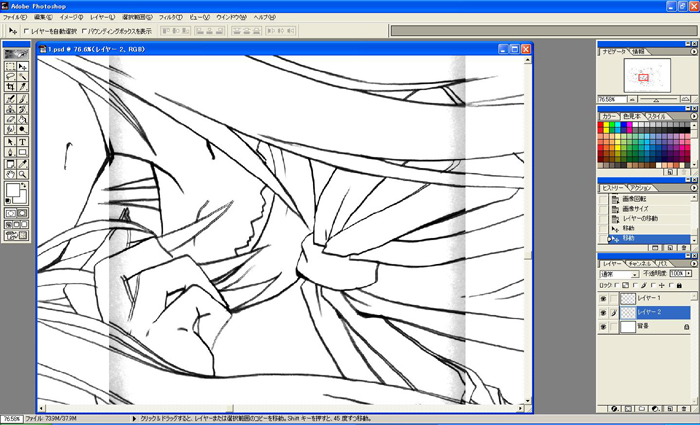
Task: Create new snapshot in History panel
Action: click(670, 247)
